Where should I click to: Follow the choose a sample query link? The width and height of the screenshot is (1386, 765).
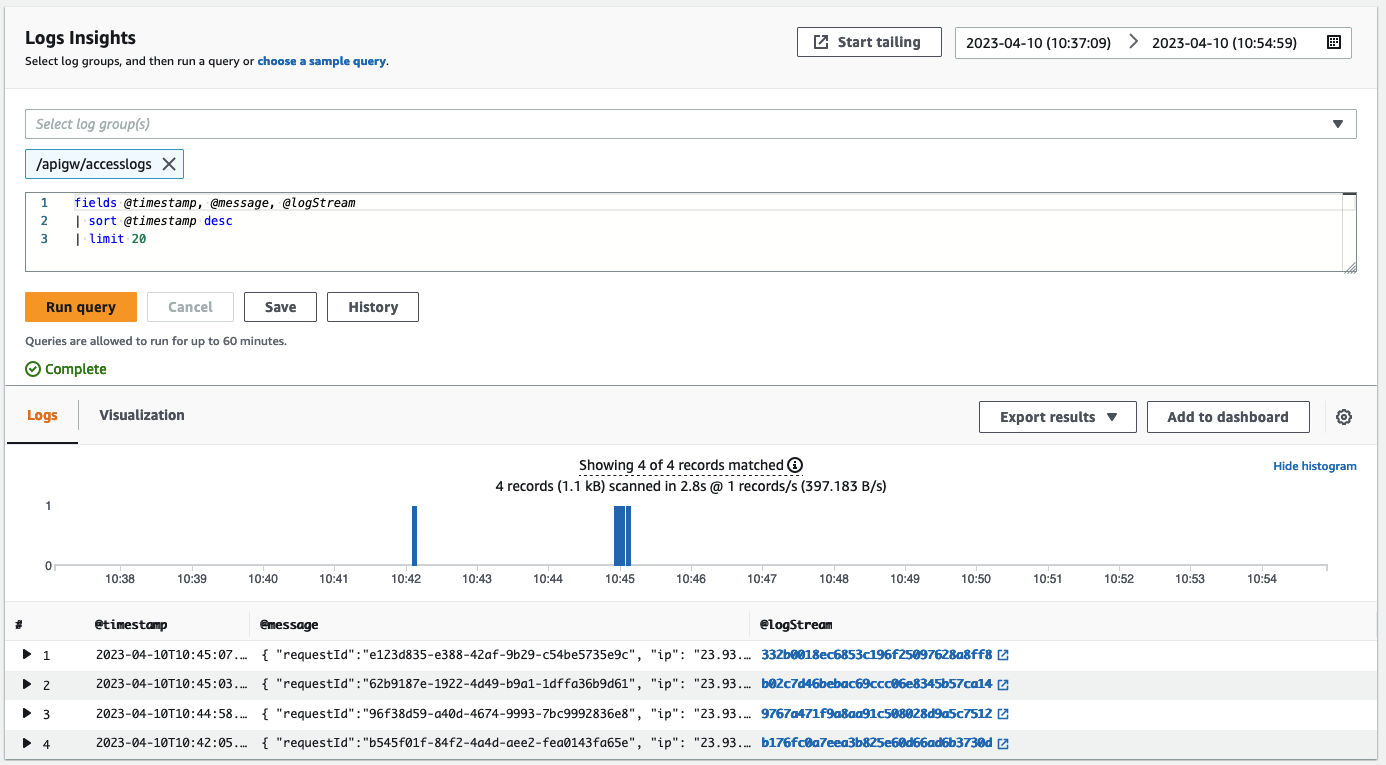click(321, 61)
